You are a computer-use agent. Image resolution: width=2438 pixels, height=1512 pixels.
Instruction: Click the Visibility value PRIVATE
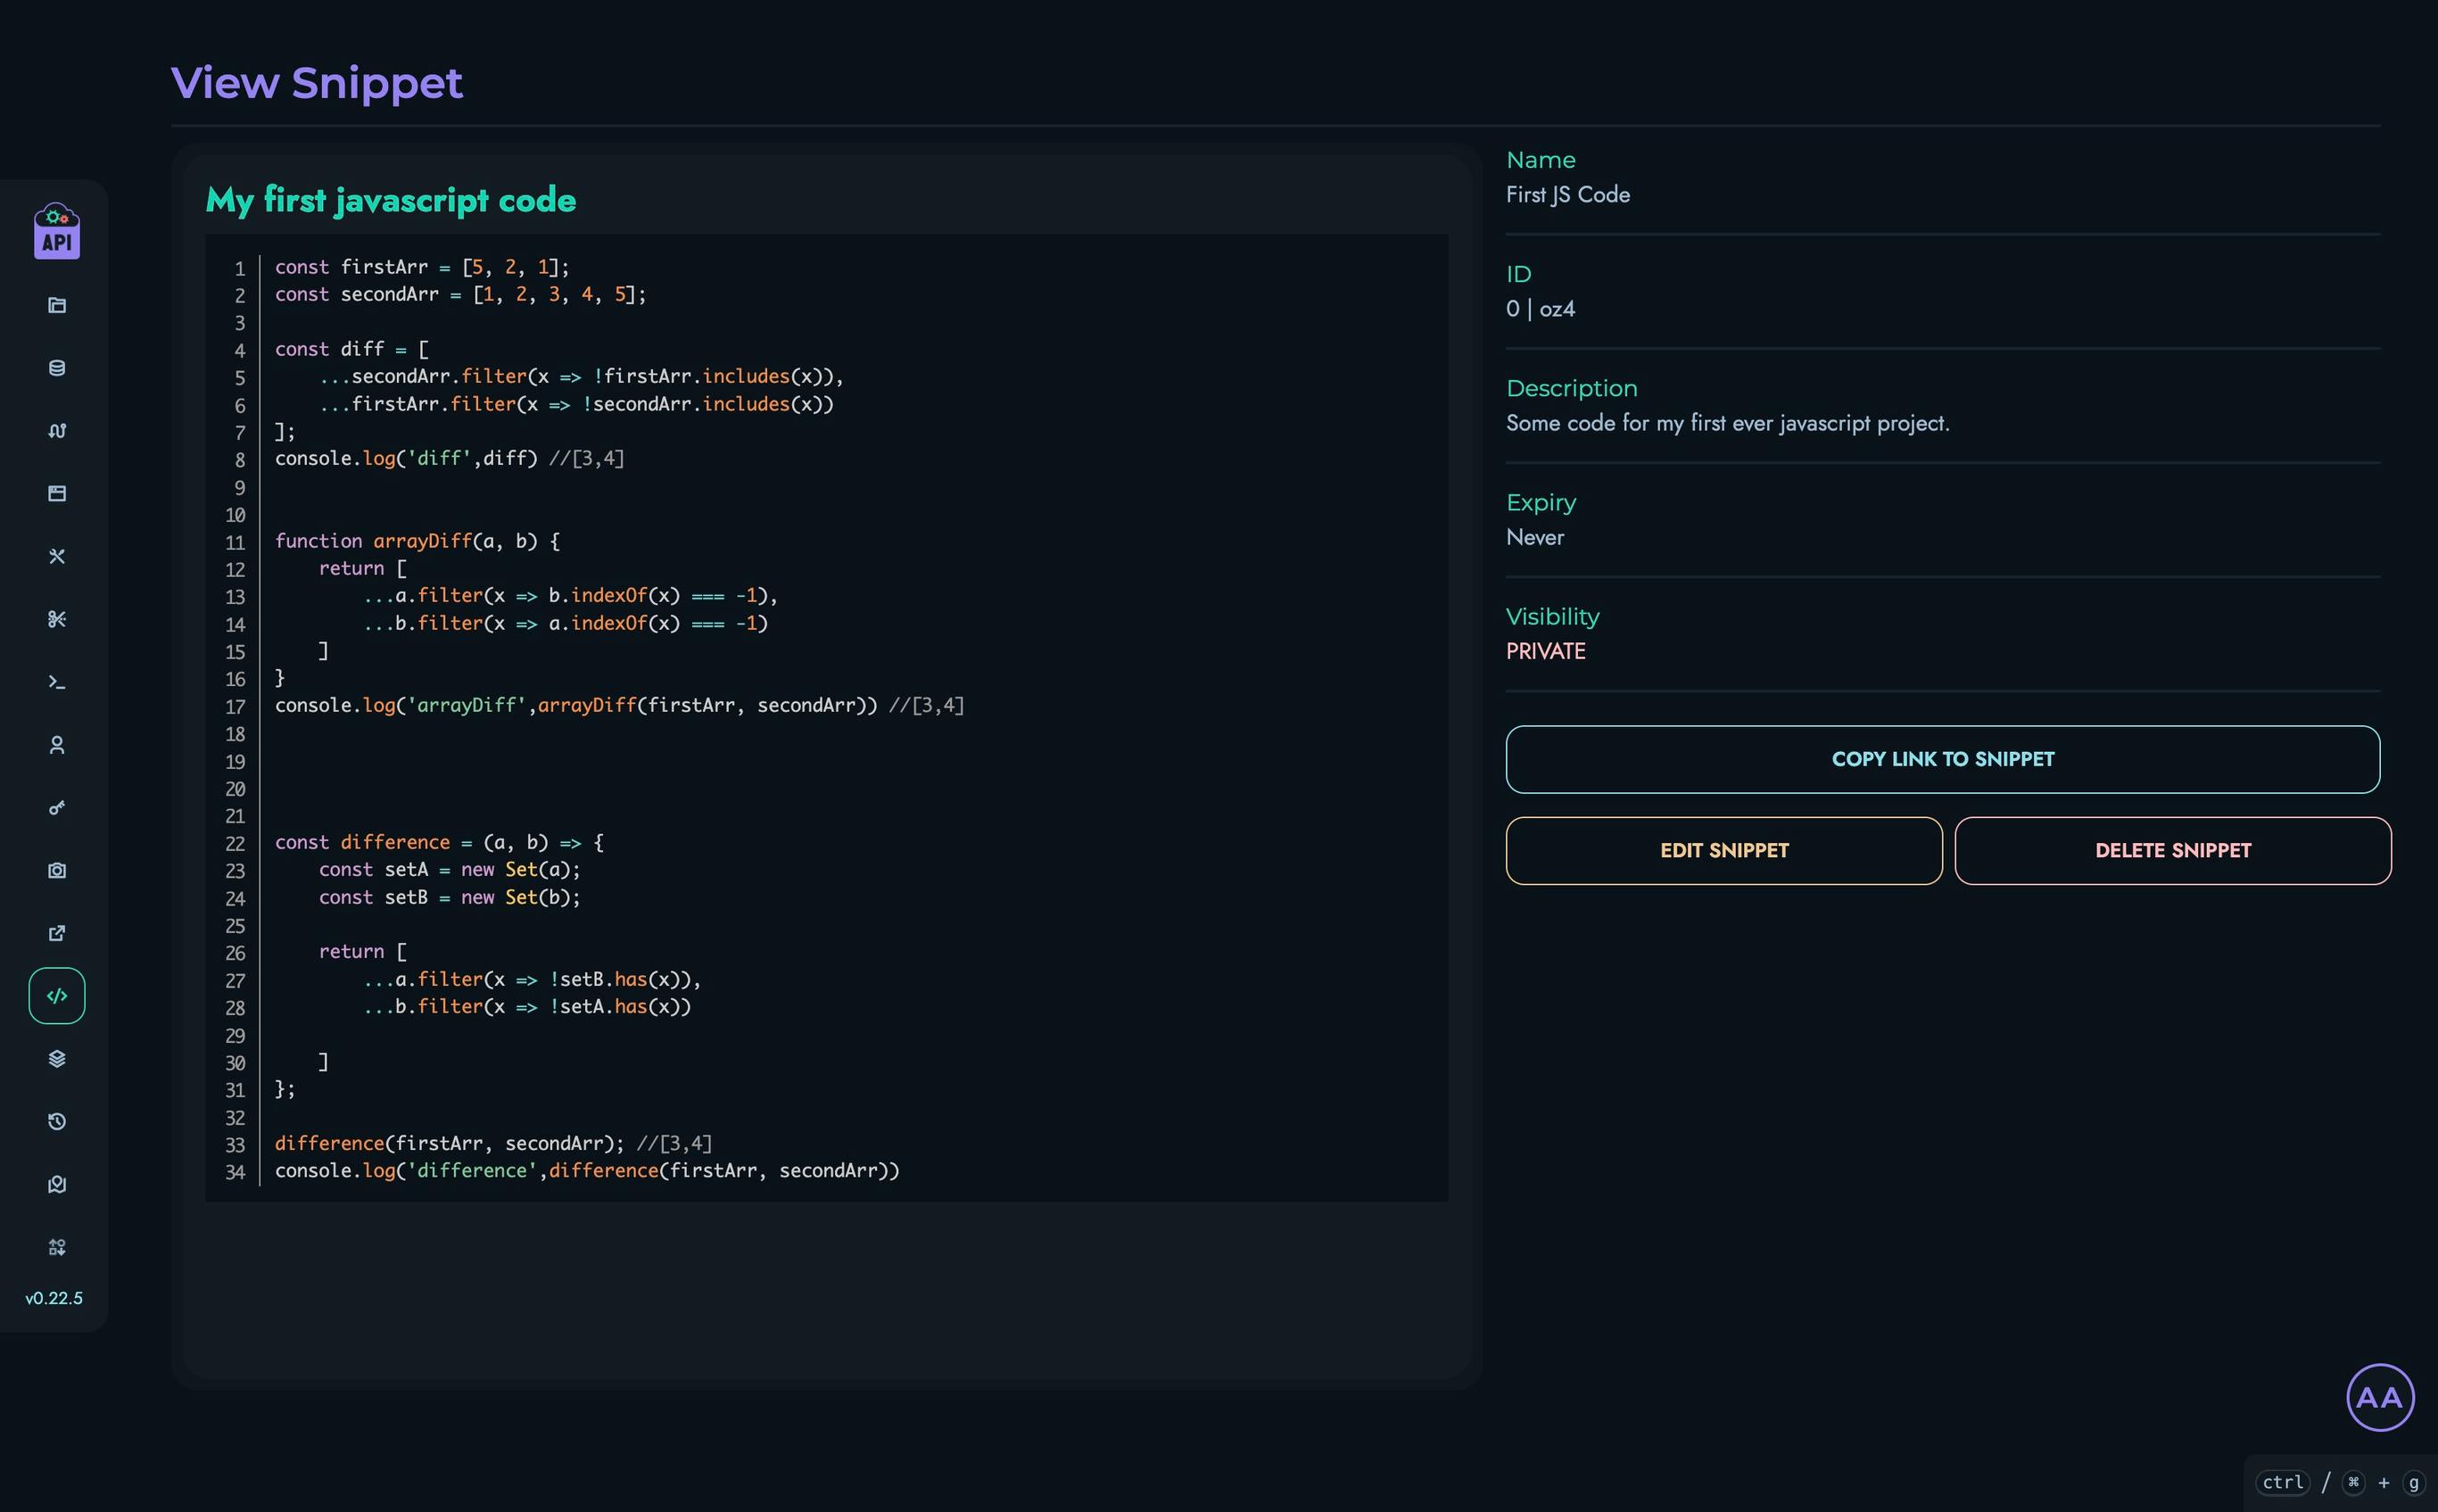1545,651
